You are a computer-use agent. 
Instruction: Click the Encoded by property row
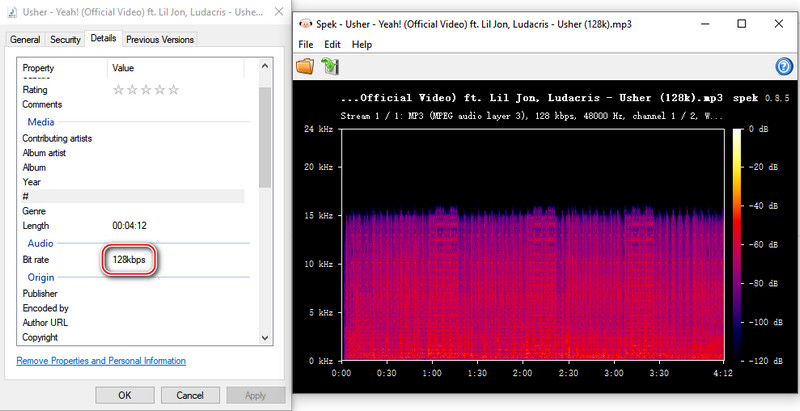132,308
